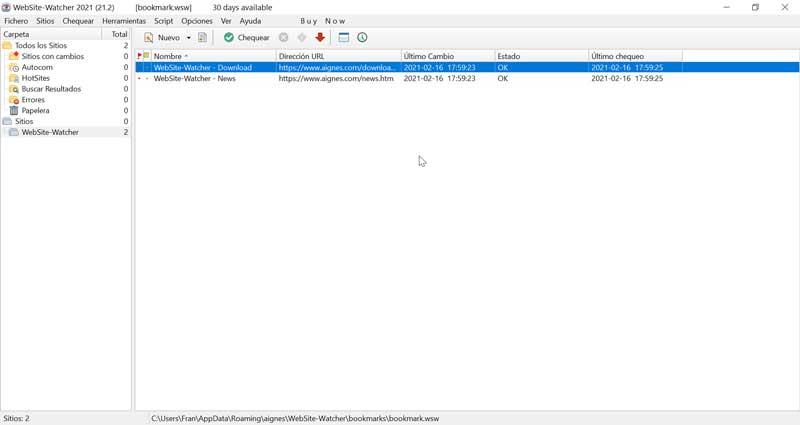Open the Script menu

point(164,21)
